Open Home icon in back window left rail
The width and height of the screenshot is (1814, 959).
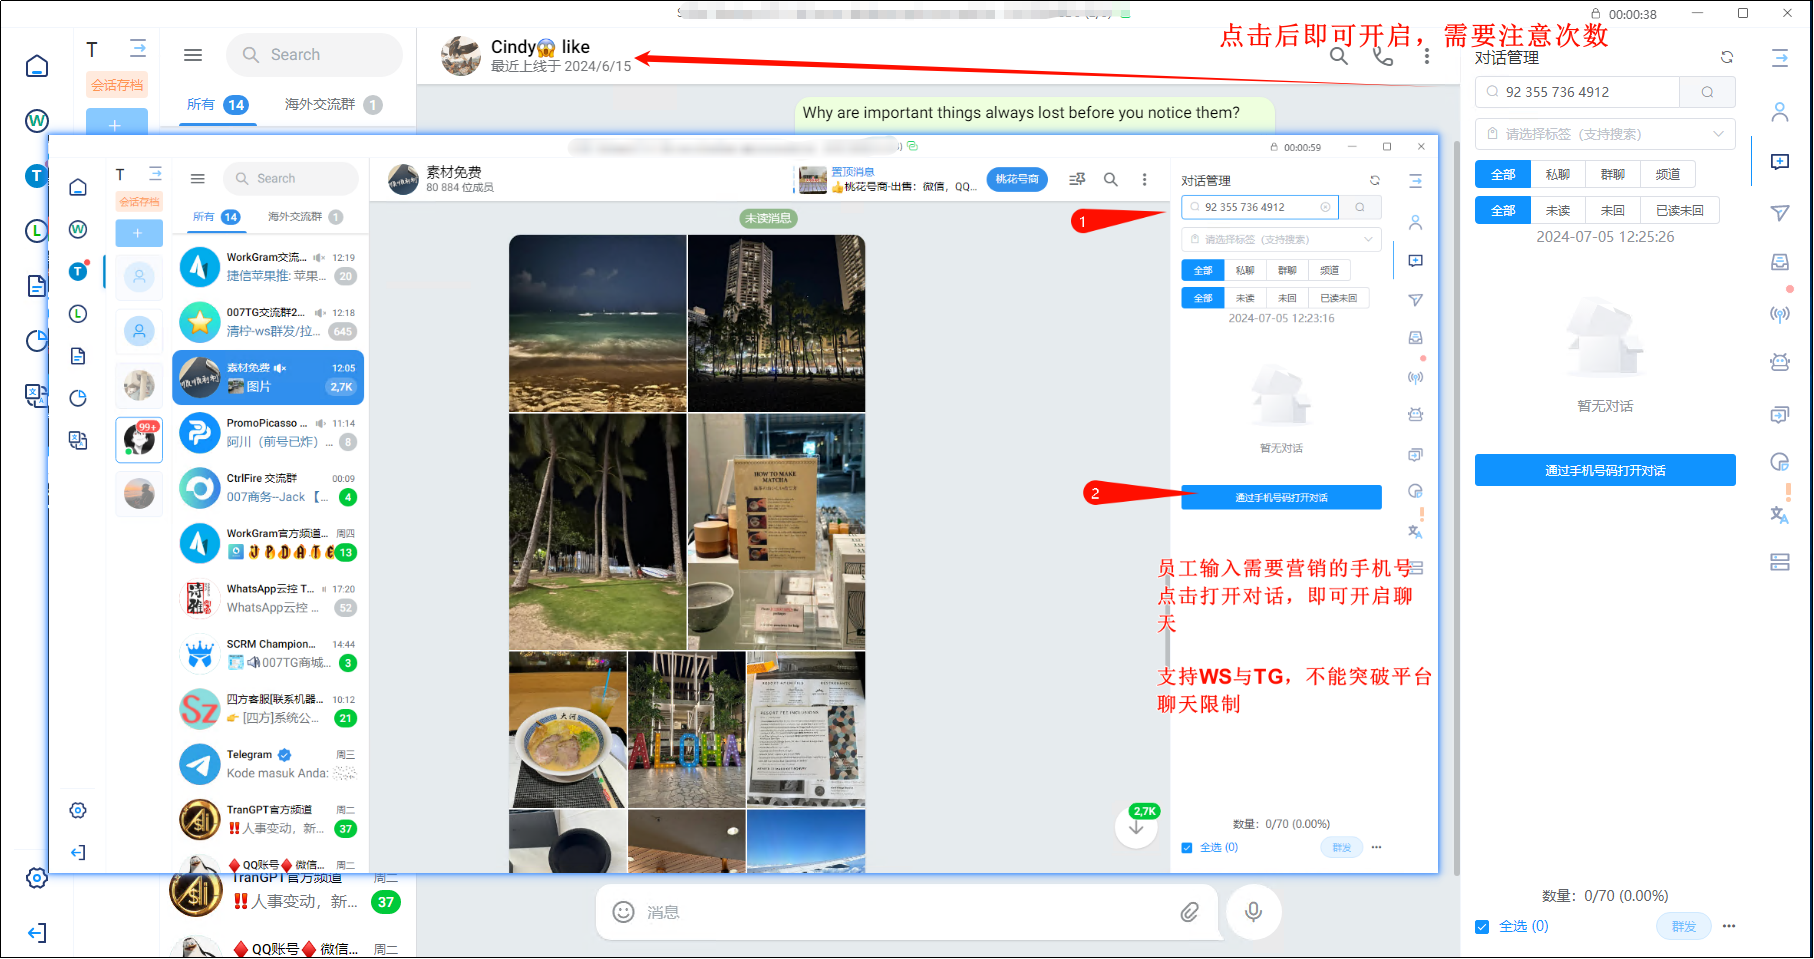click(x=37, y=66)
